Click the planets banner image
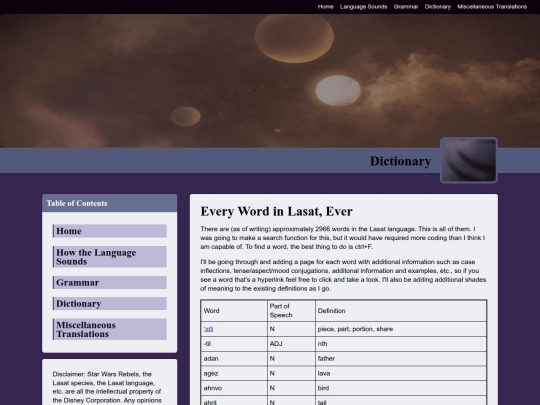 click(x=270, y=81)
